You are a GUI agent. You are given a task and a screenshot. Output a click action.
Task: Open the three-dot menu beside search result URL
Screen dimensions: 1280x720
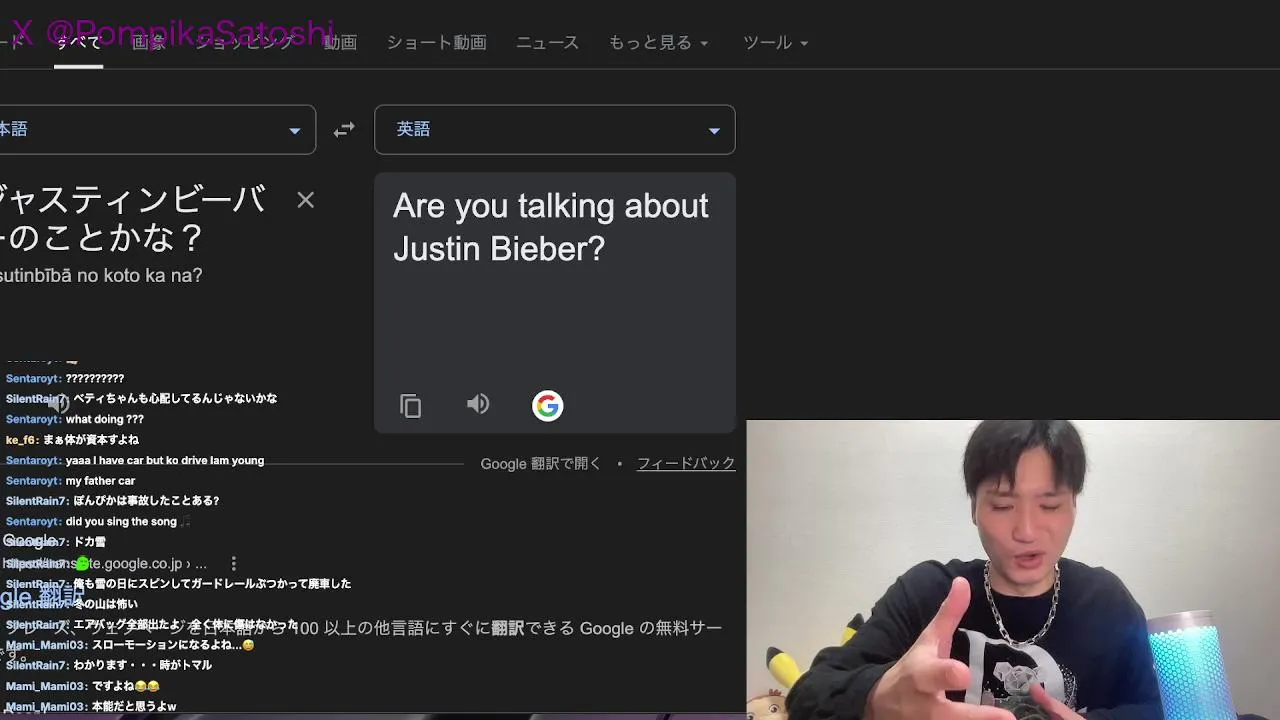[x=233, y=564]
